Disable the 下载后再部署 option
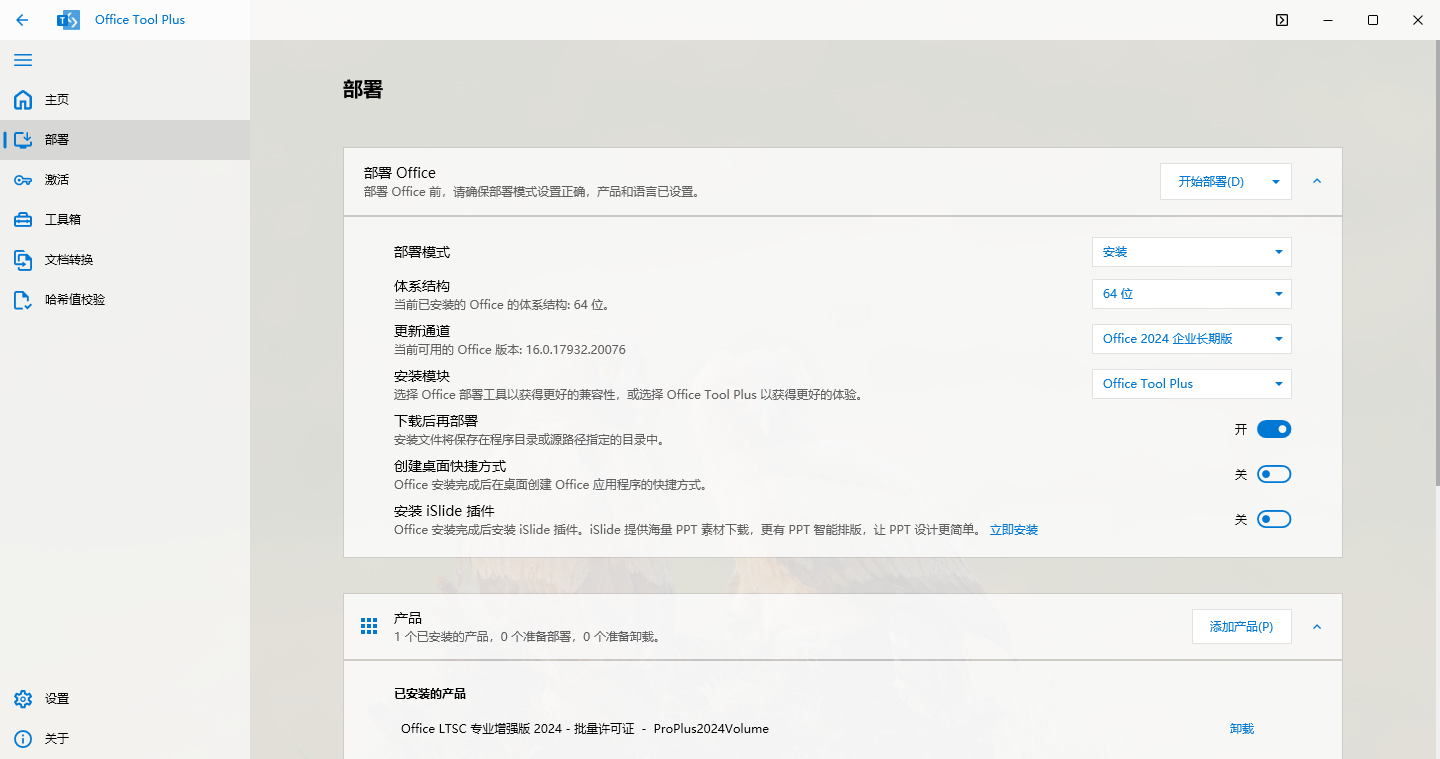Screen dimensions: 1440x759 (1273, 428)
